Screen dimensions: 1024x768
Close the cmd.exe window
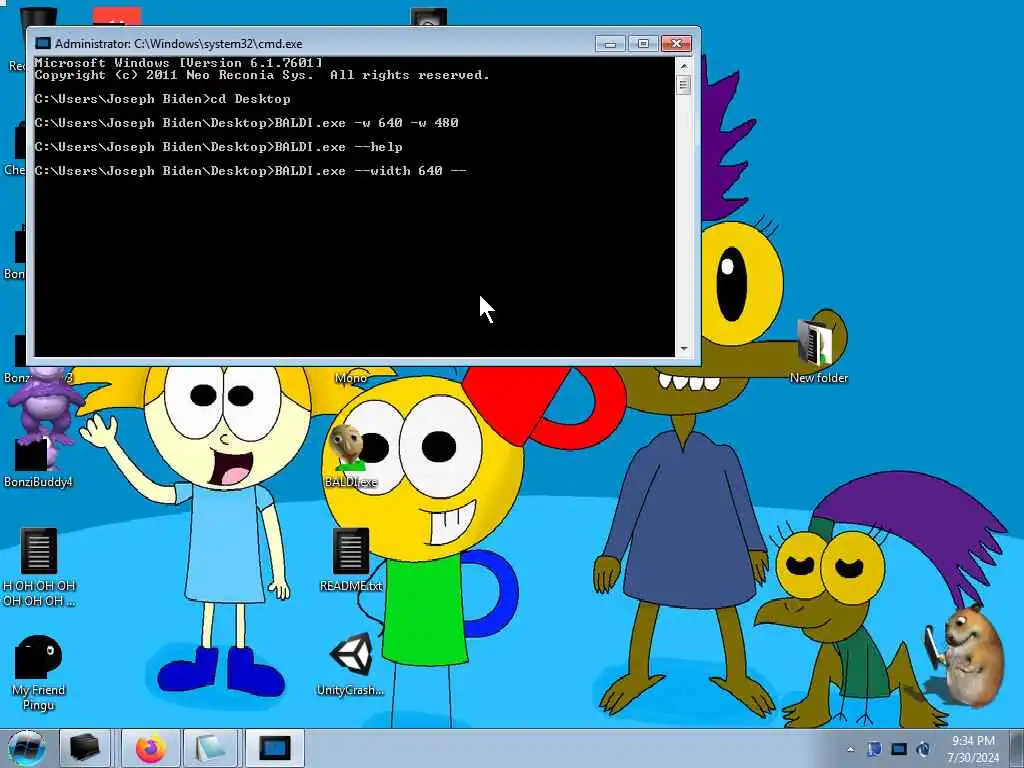pos(677,44)
